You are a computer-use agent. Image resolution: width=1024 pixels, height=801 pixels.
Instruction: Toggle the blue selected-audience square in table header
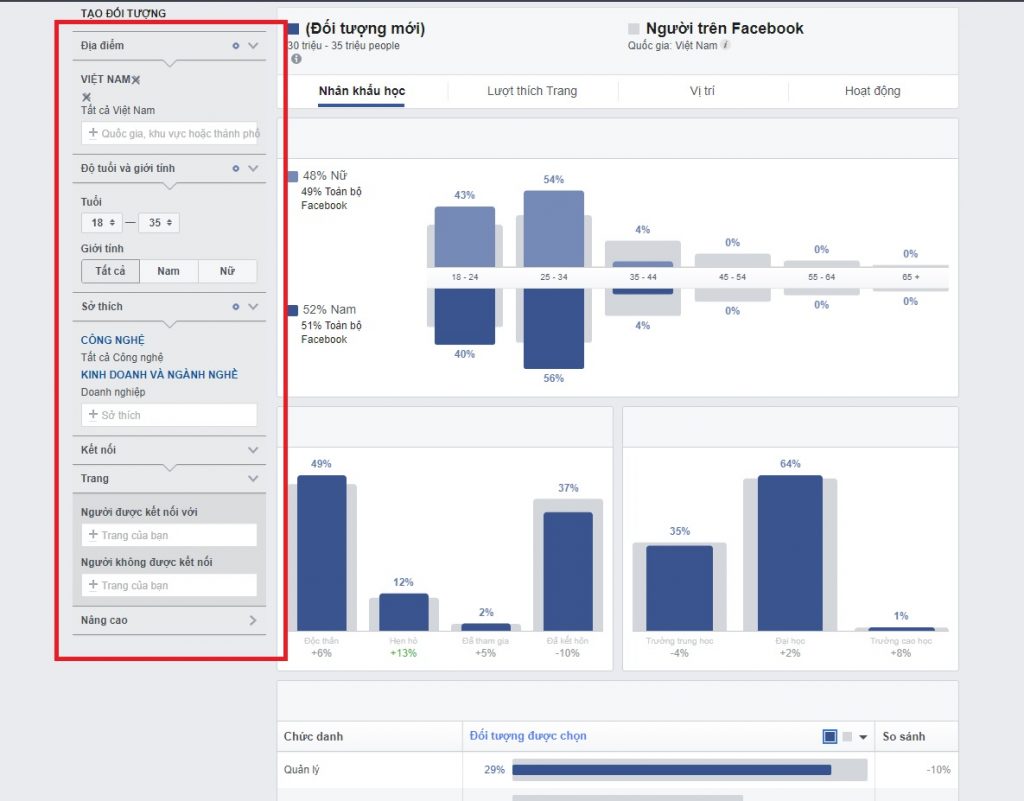[829, 736]
